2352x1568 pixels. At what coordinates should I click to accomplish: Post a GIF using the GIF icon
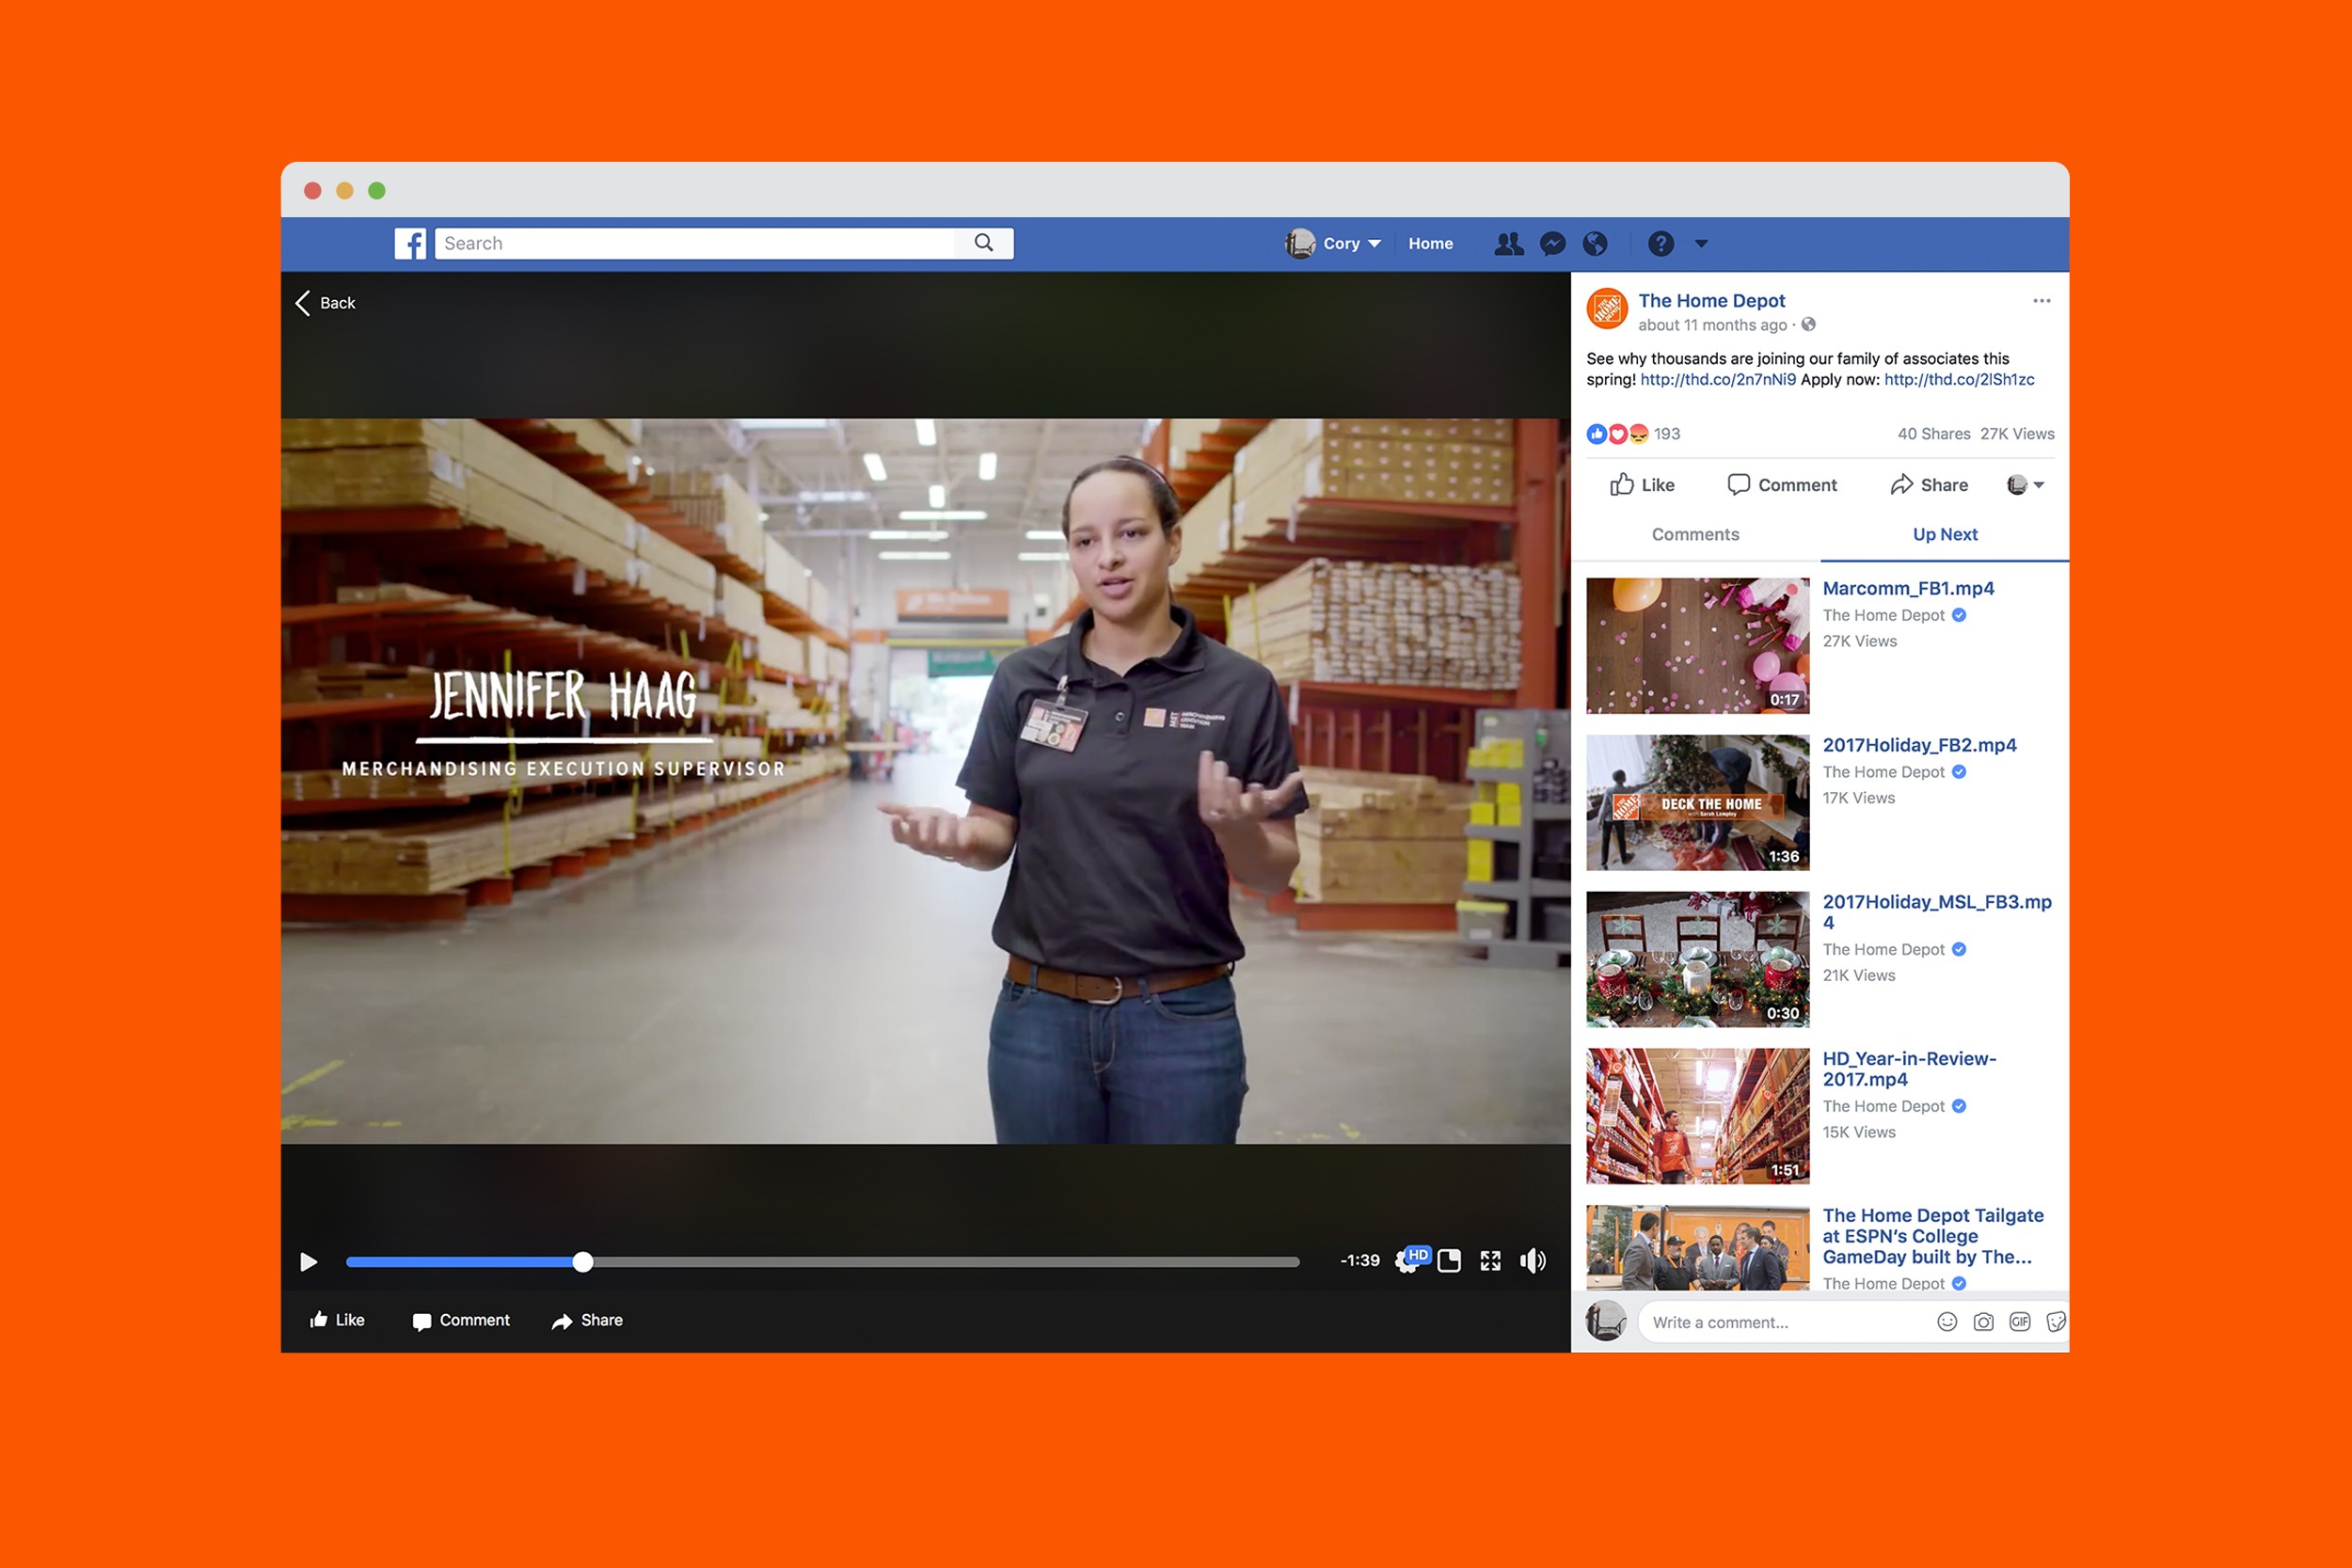[x=2020, y=1322]
